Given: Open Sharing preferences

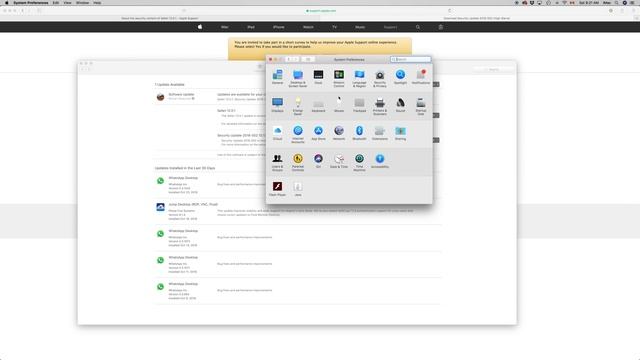Looking at the screenshot, I should point(400,133).
